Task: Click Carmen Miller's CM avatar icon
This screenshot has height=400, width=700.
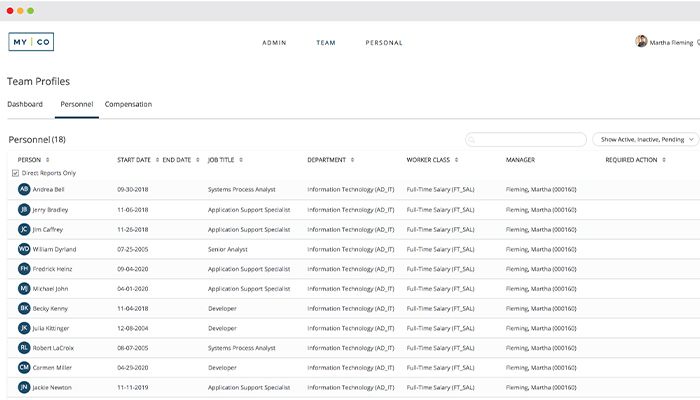Action: (x=24, y=367)
